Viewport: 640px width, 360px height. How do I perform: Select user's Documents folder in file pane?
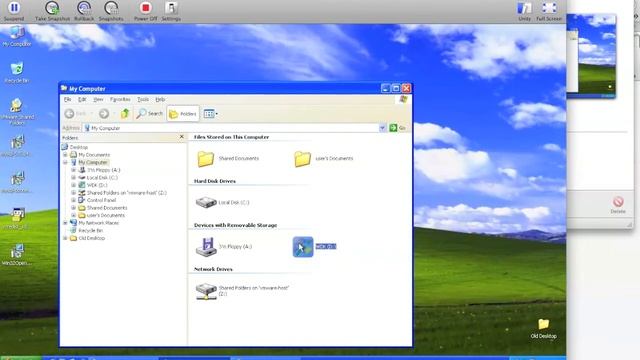pos(324,159)
